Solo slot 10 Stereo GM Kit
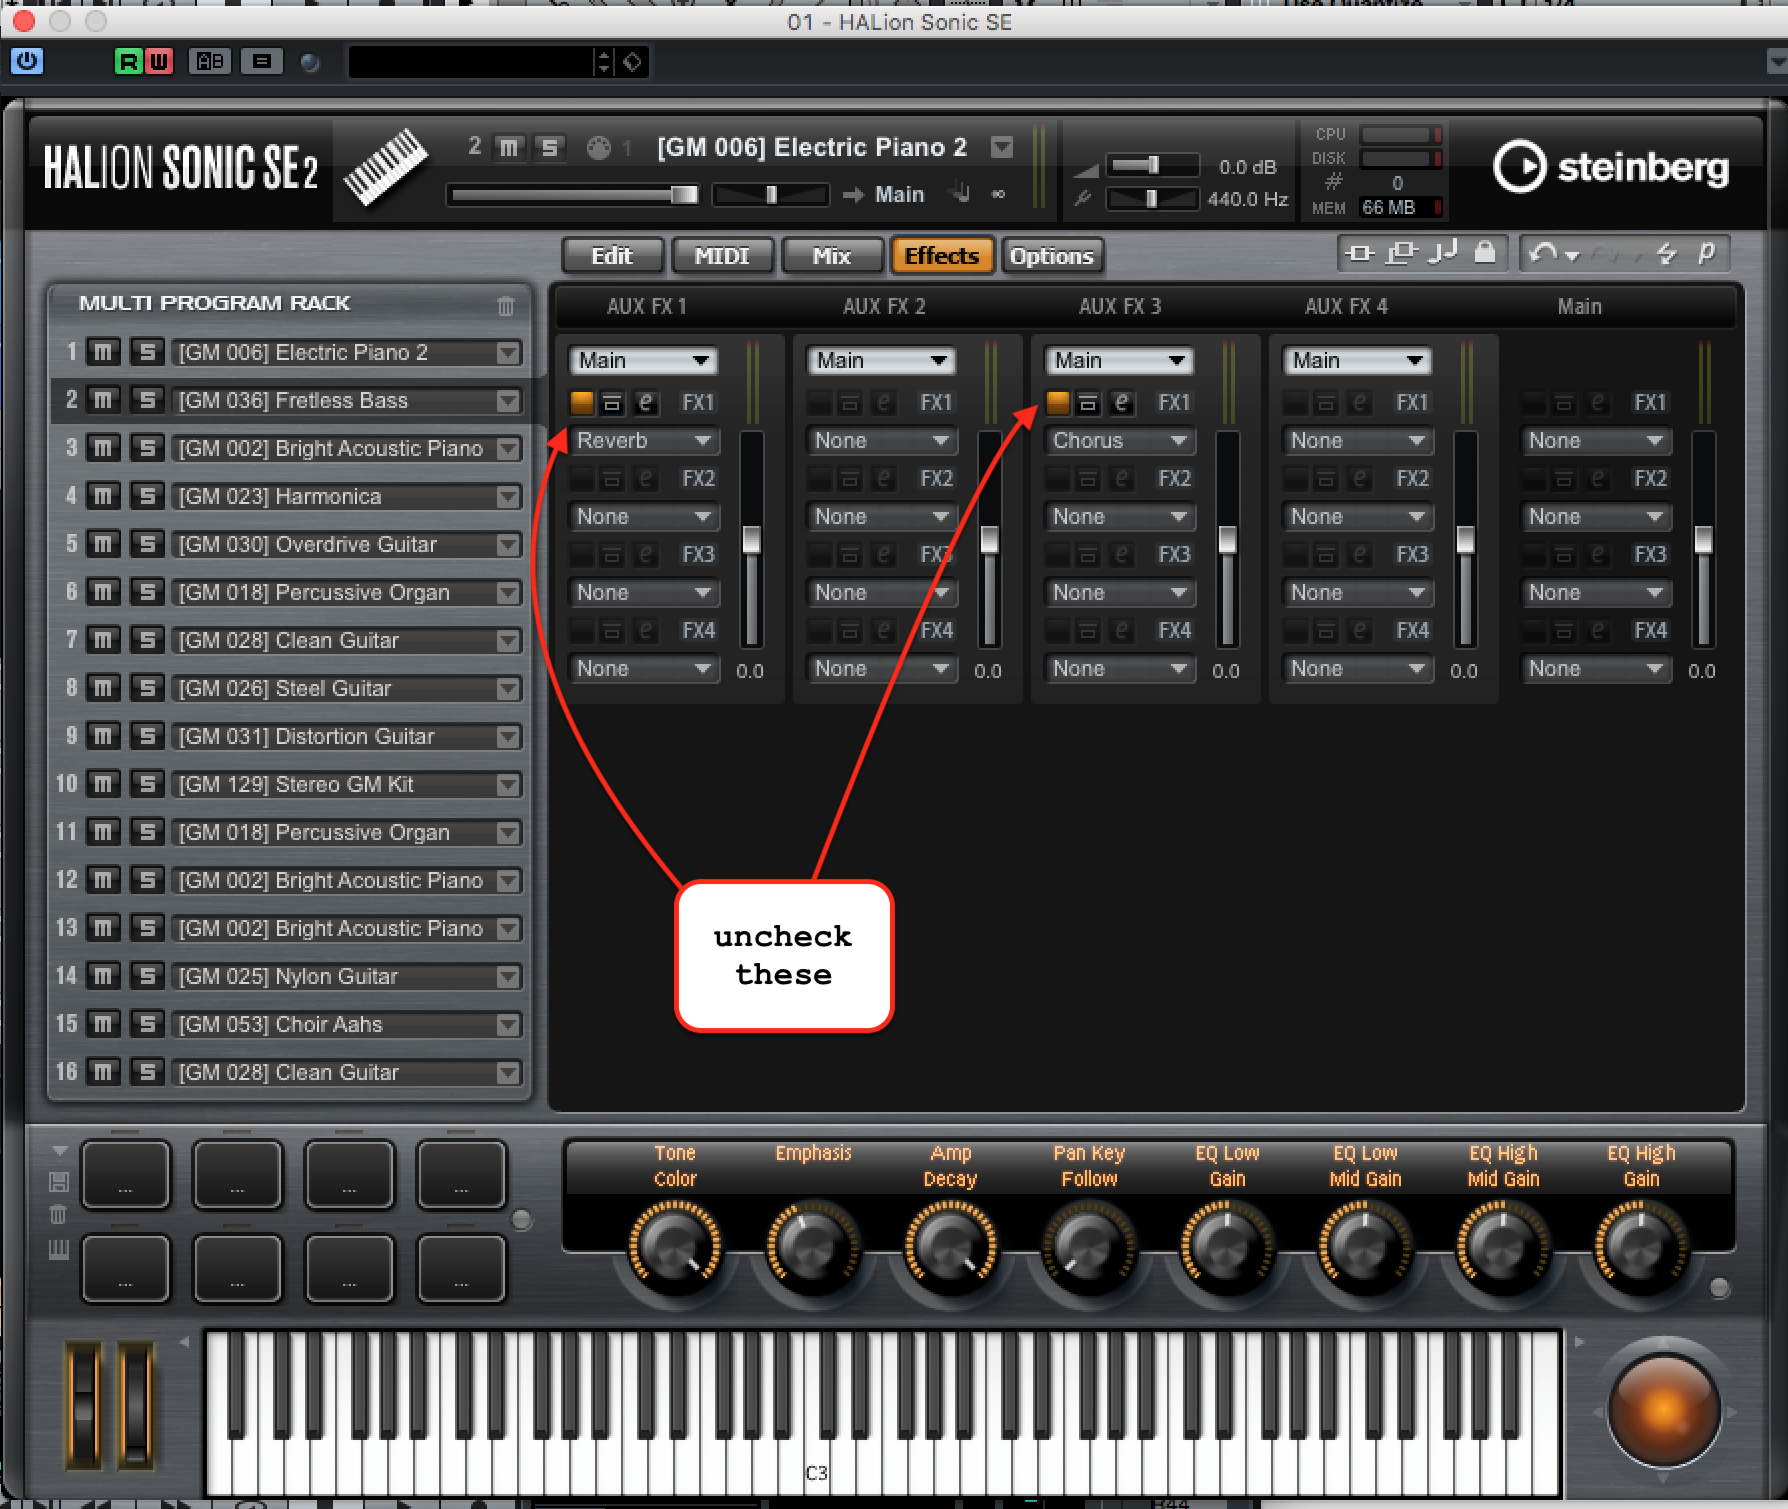The image size is (1788, 1509). click(148, 784)
